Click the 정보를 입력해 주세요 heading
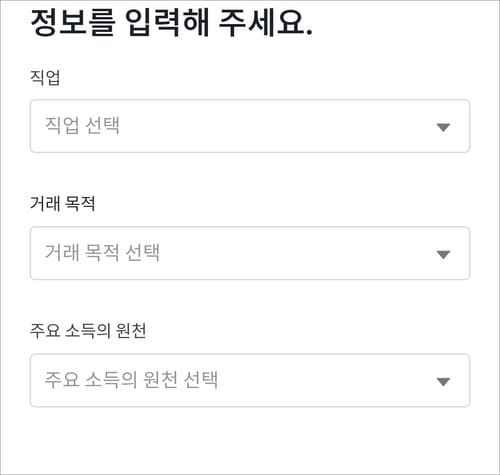The height and width of the screenshot is (475, 500). click(x=172, y=22)
